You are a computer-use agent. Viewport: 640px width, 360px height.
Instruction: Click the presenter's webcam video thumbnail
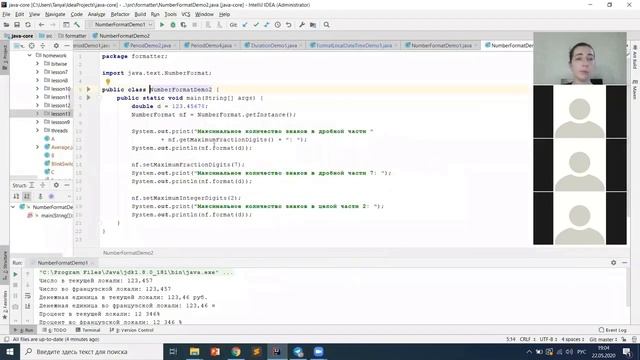point(580,58)
